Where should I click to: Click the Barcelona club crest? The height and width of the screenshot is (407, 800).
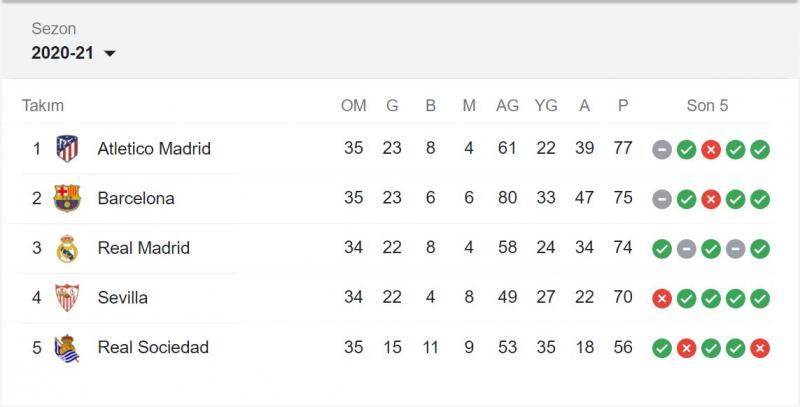coord(67,198)
